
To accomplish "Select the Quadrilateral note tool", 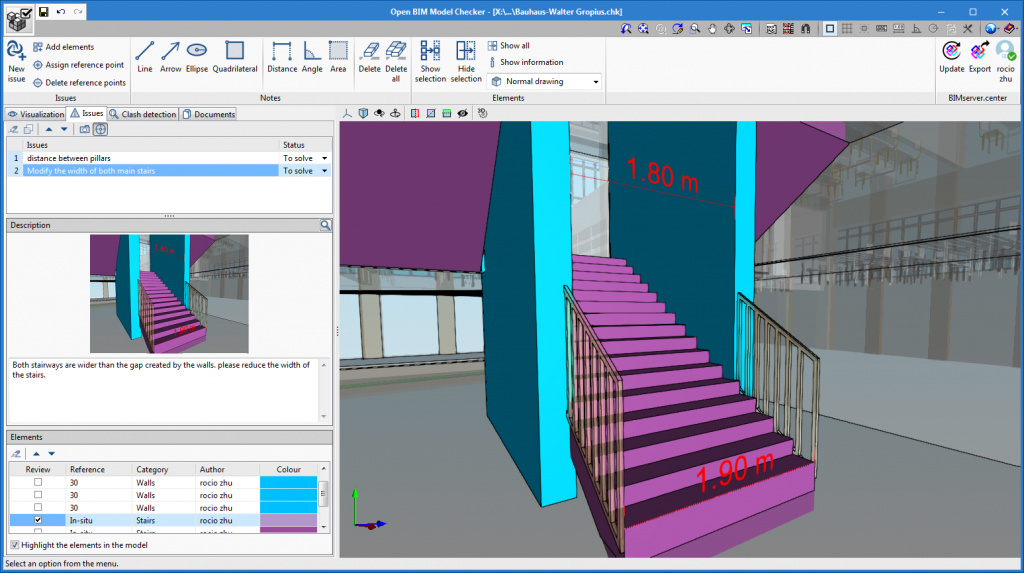I will coord(234,57).
